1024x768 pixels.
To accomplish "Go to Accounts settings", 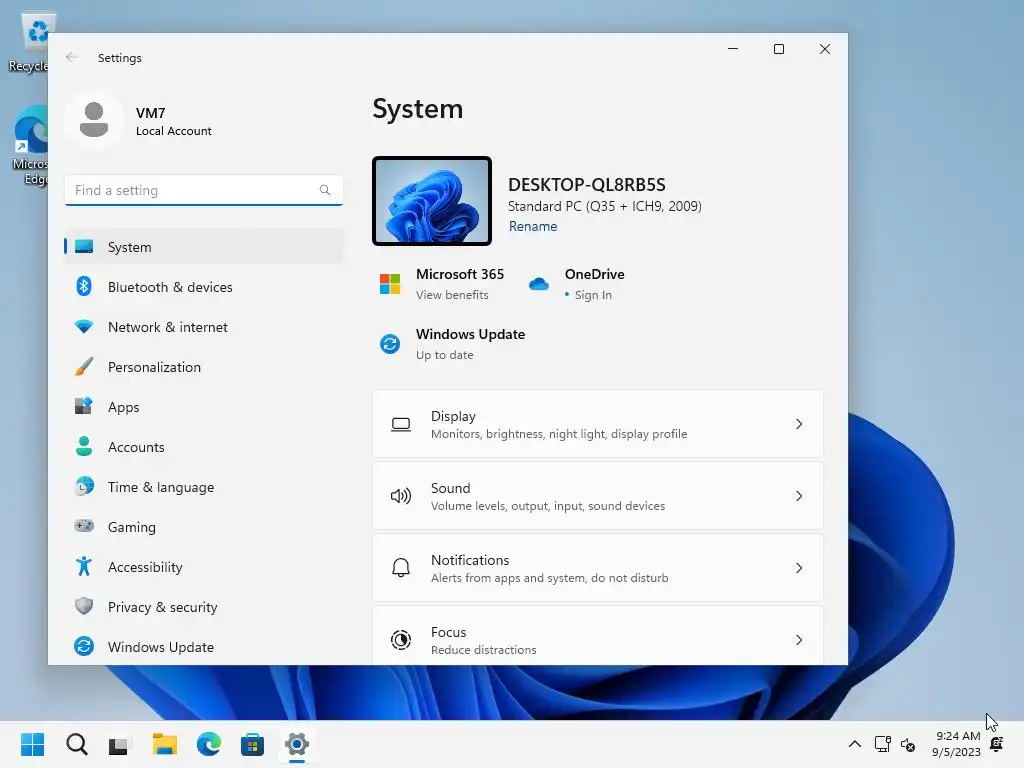I will [x=204, y=447].
